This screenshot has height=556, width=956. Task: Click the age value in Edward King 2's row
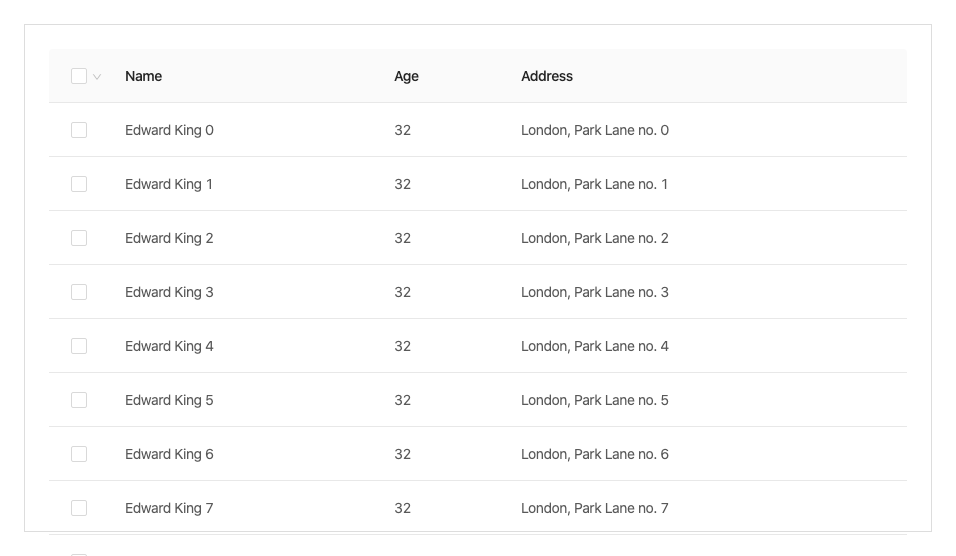[x=403, y=238]
